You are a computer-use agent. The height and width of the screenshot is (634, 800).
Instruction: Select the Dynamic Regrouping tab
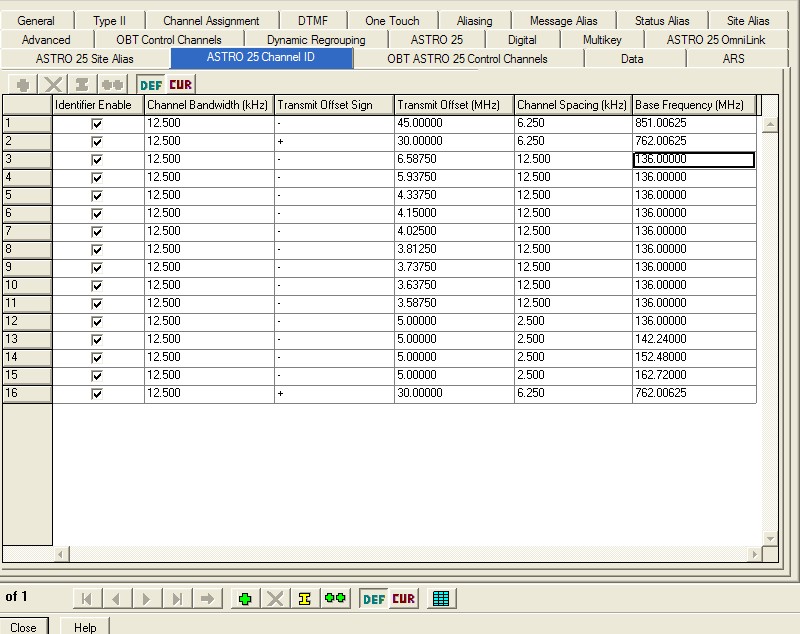316,40
